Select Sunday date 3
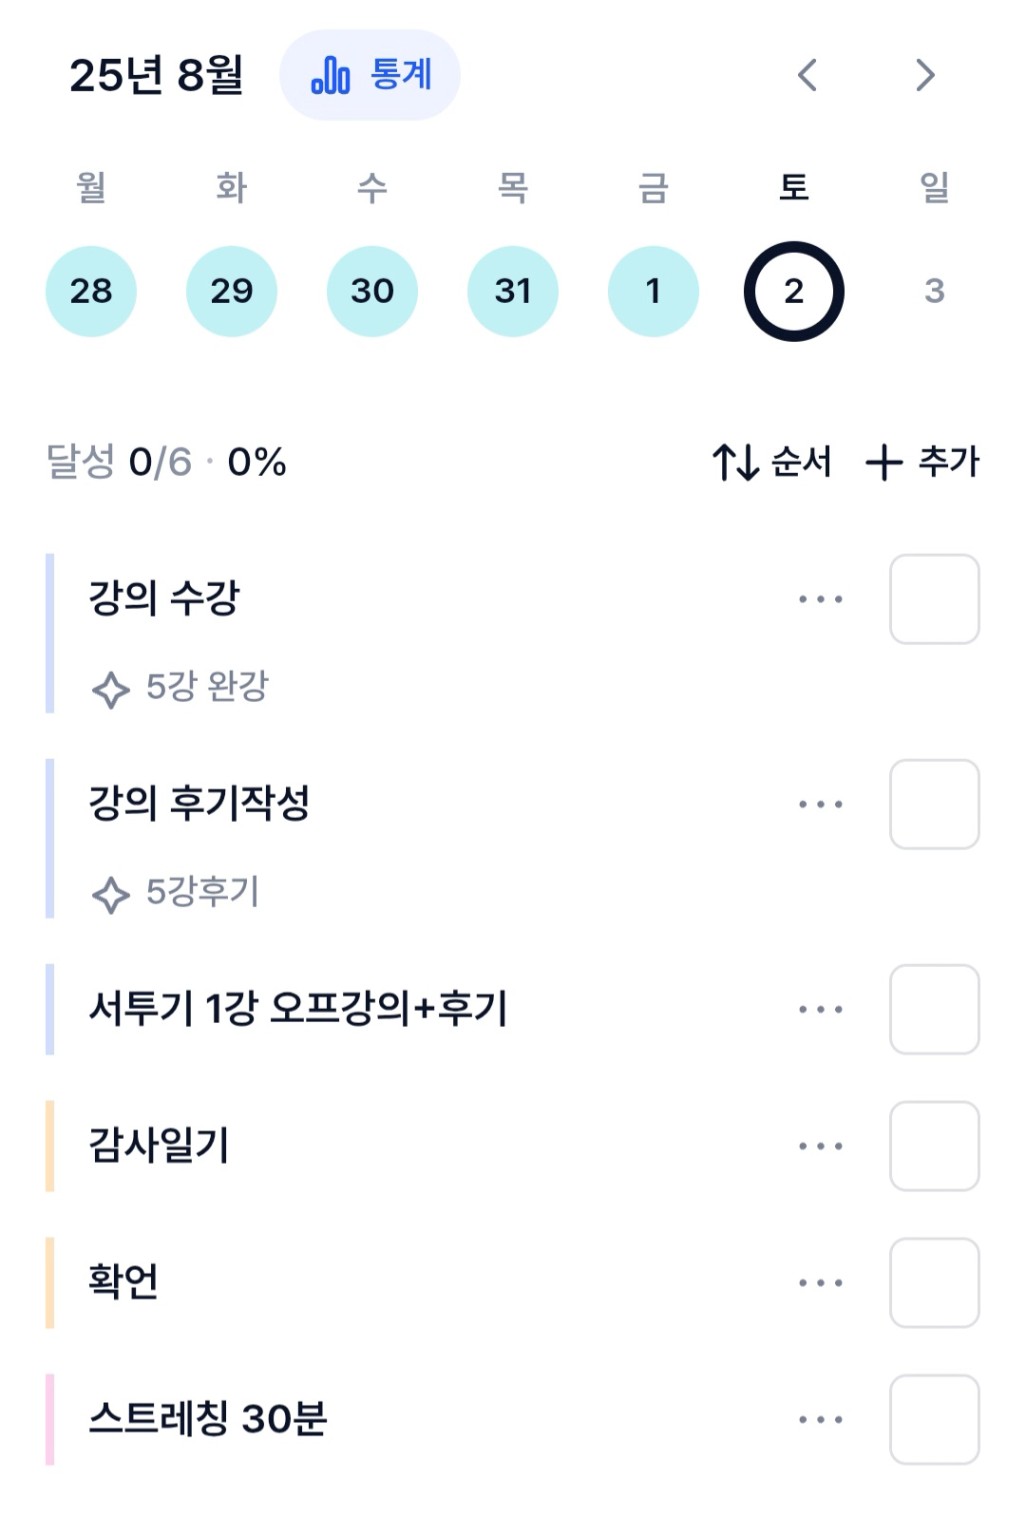The image size is (1026, 1516). [934, 291]
